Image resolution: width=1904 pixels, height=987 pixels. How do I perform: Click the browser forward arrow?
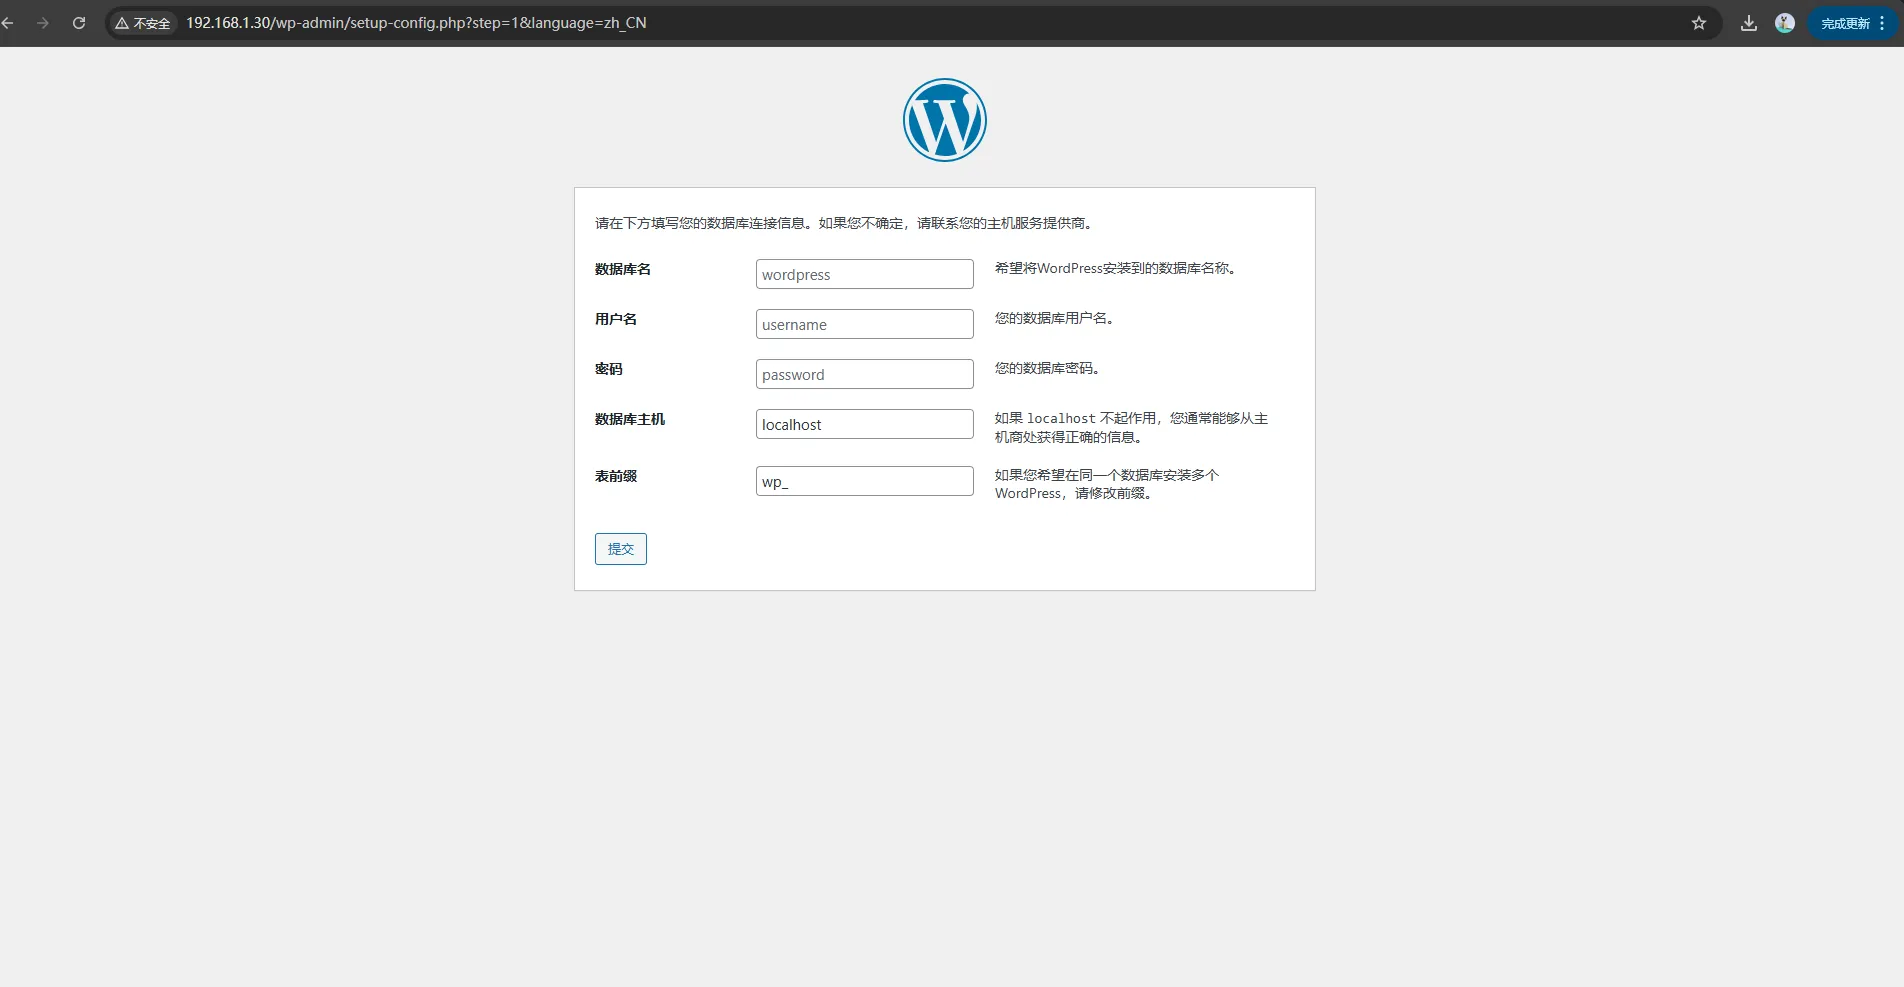[x=43, y=23]
